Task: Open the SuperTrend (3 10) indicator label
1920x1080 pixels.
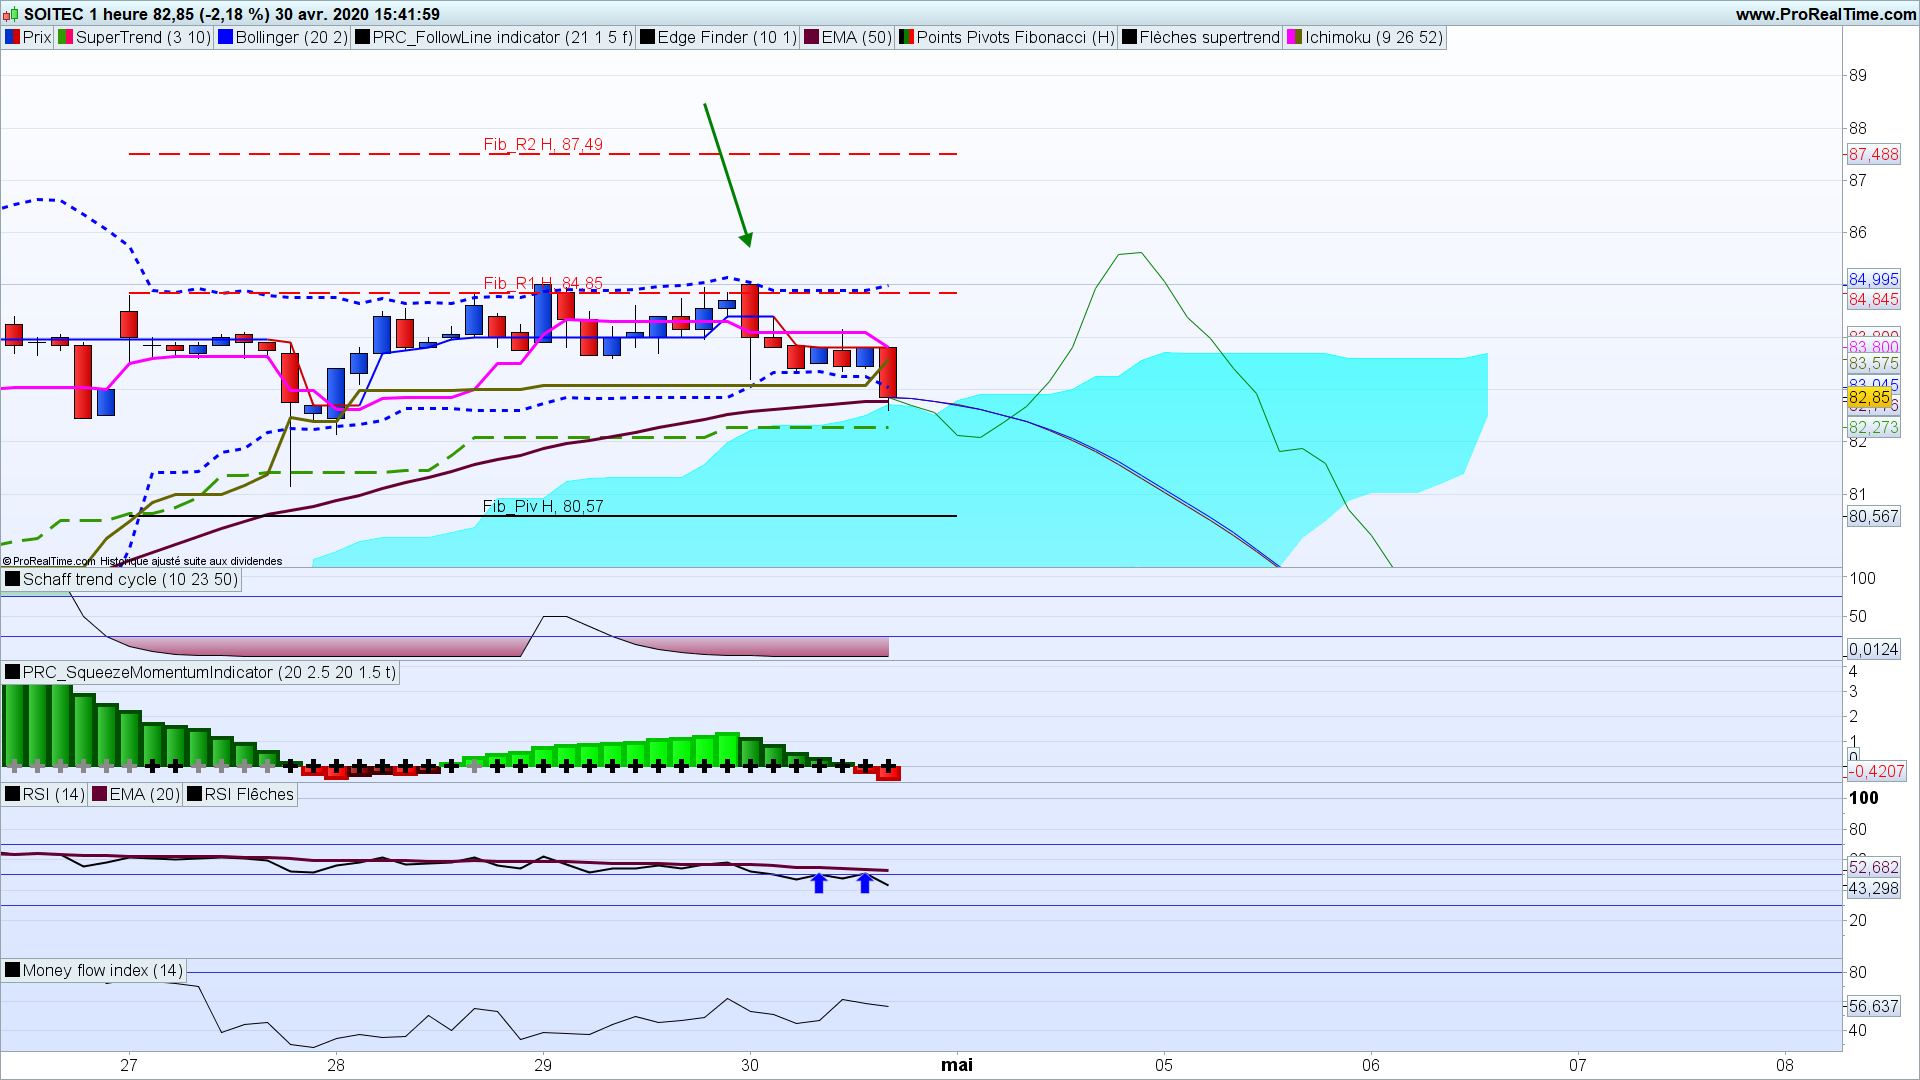Action: (x=143, y=37)
